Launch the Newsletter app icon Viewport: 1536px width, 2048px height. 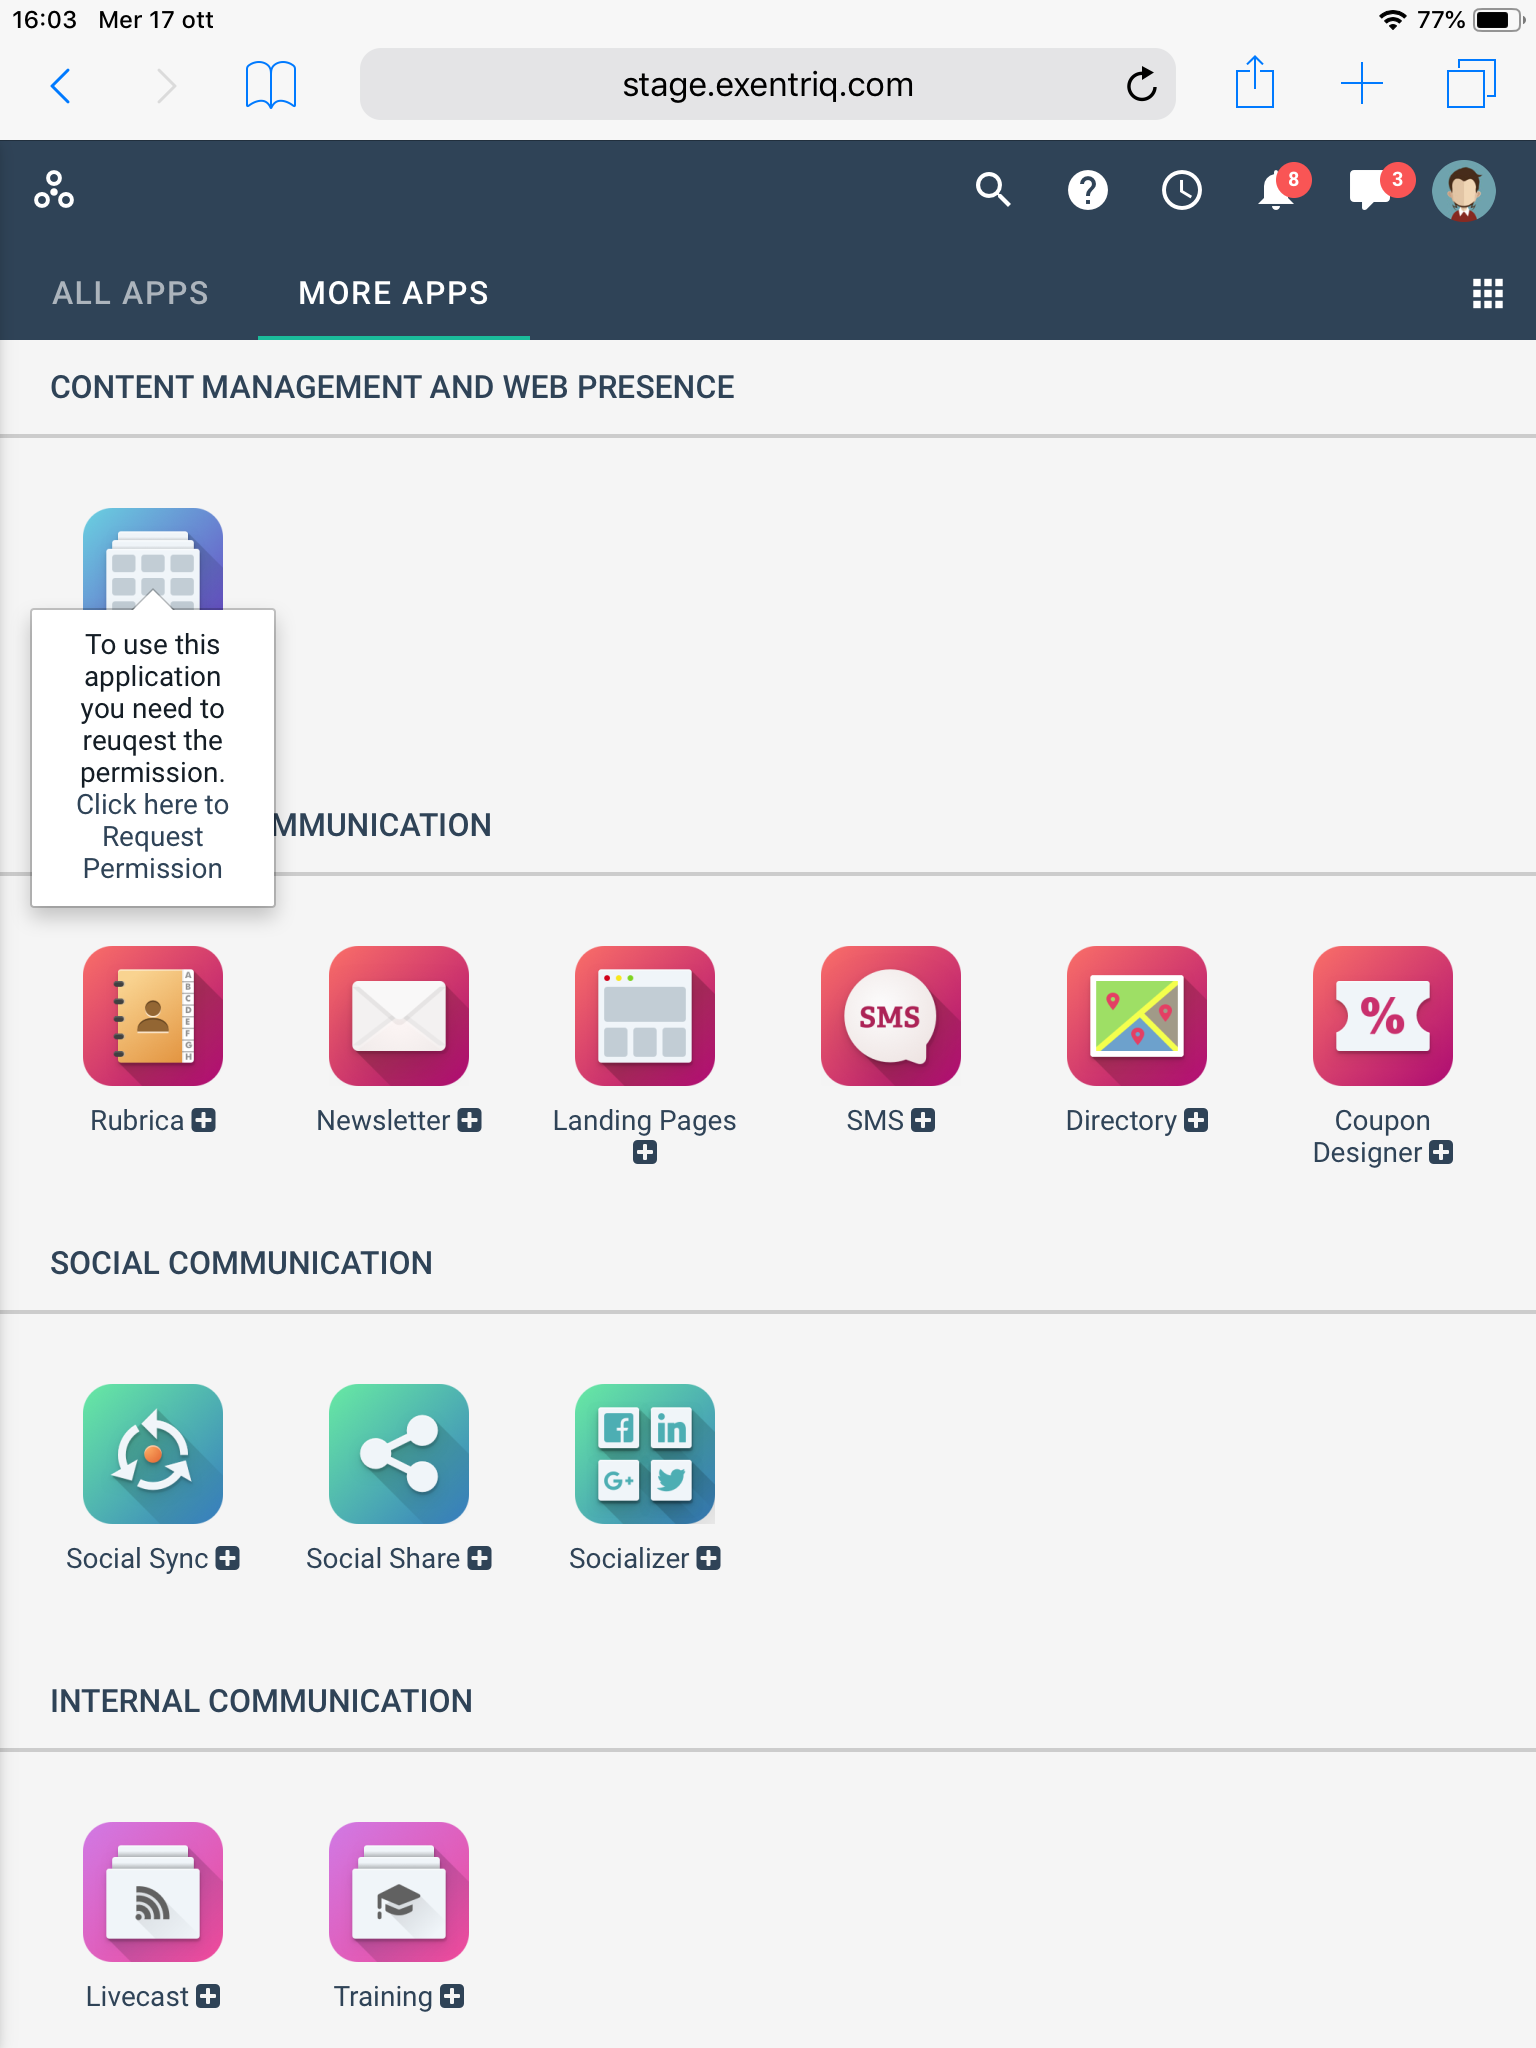(398, 1016)
